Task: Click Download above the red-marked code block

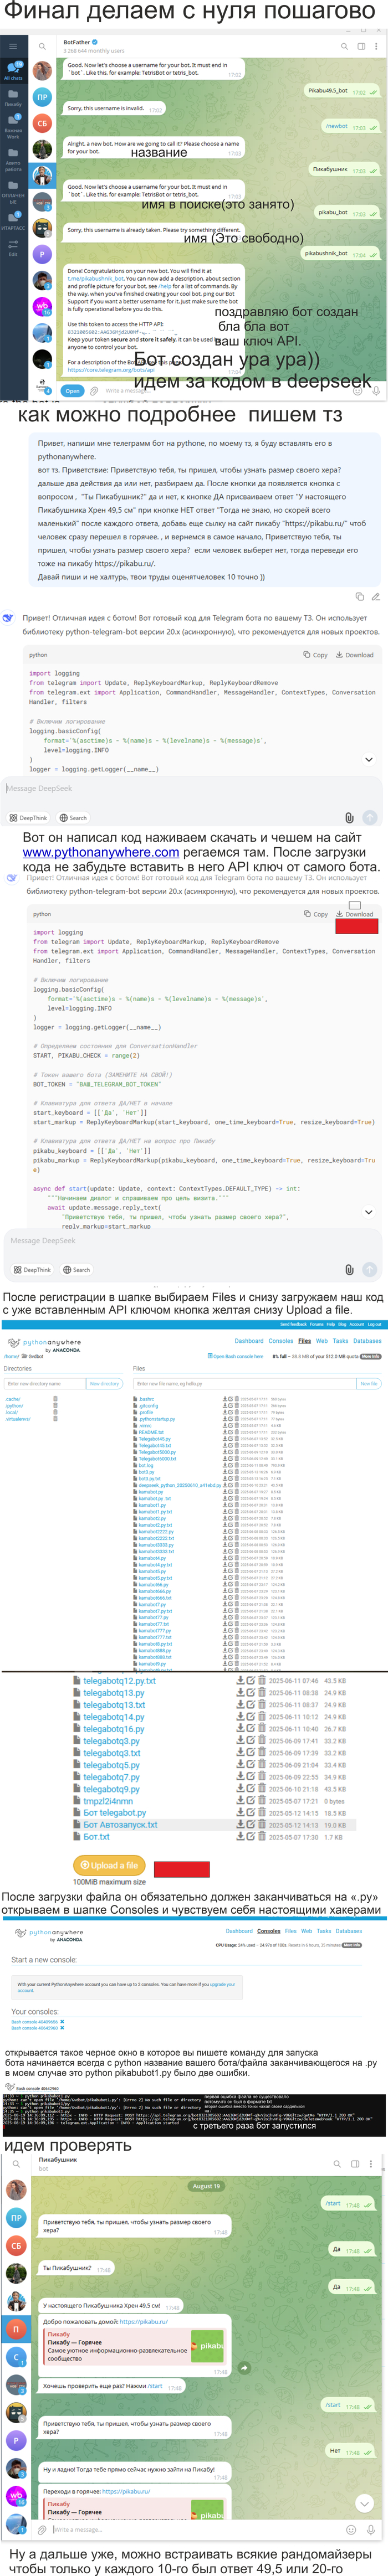Action: 356,914
